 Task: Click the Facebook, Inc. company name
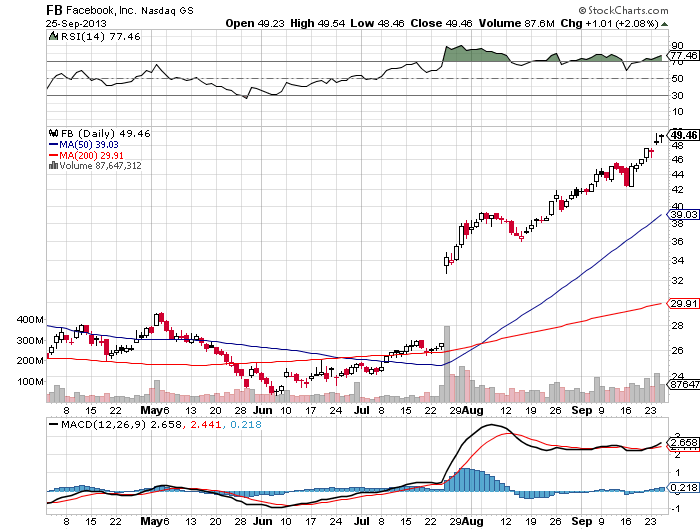101,10
